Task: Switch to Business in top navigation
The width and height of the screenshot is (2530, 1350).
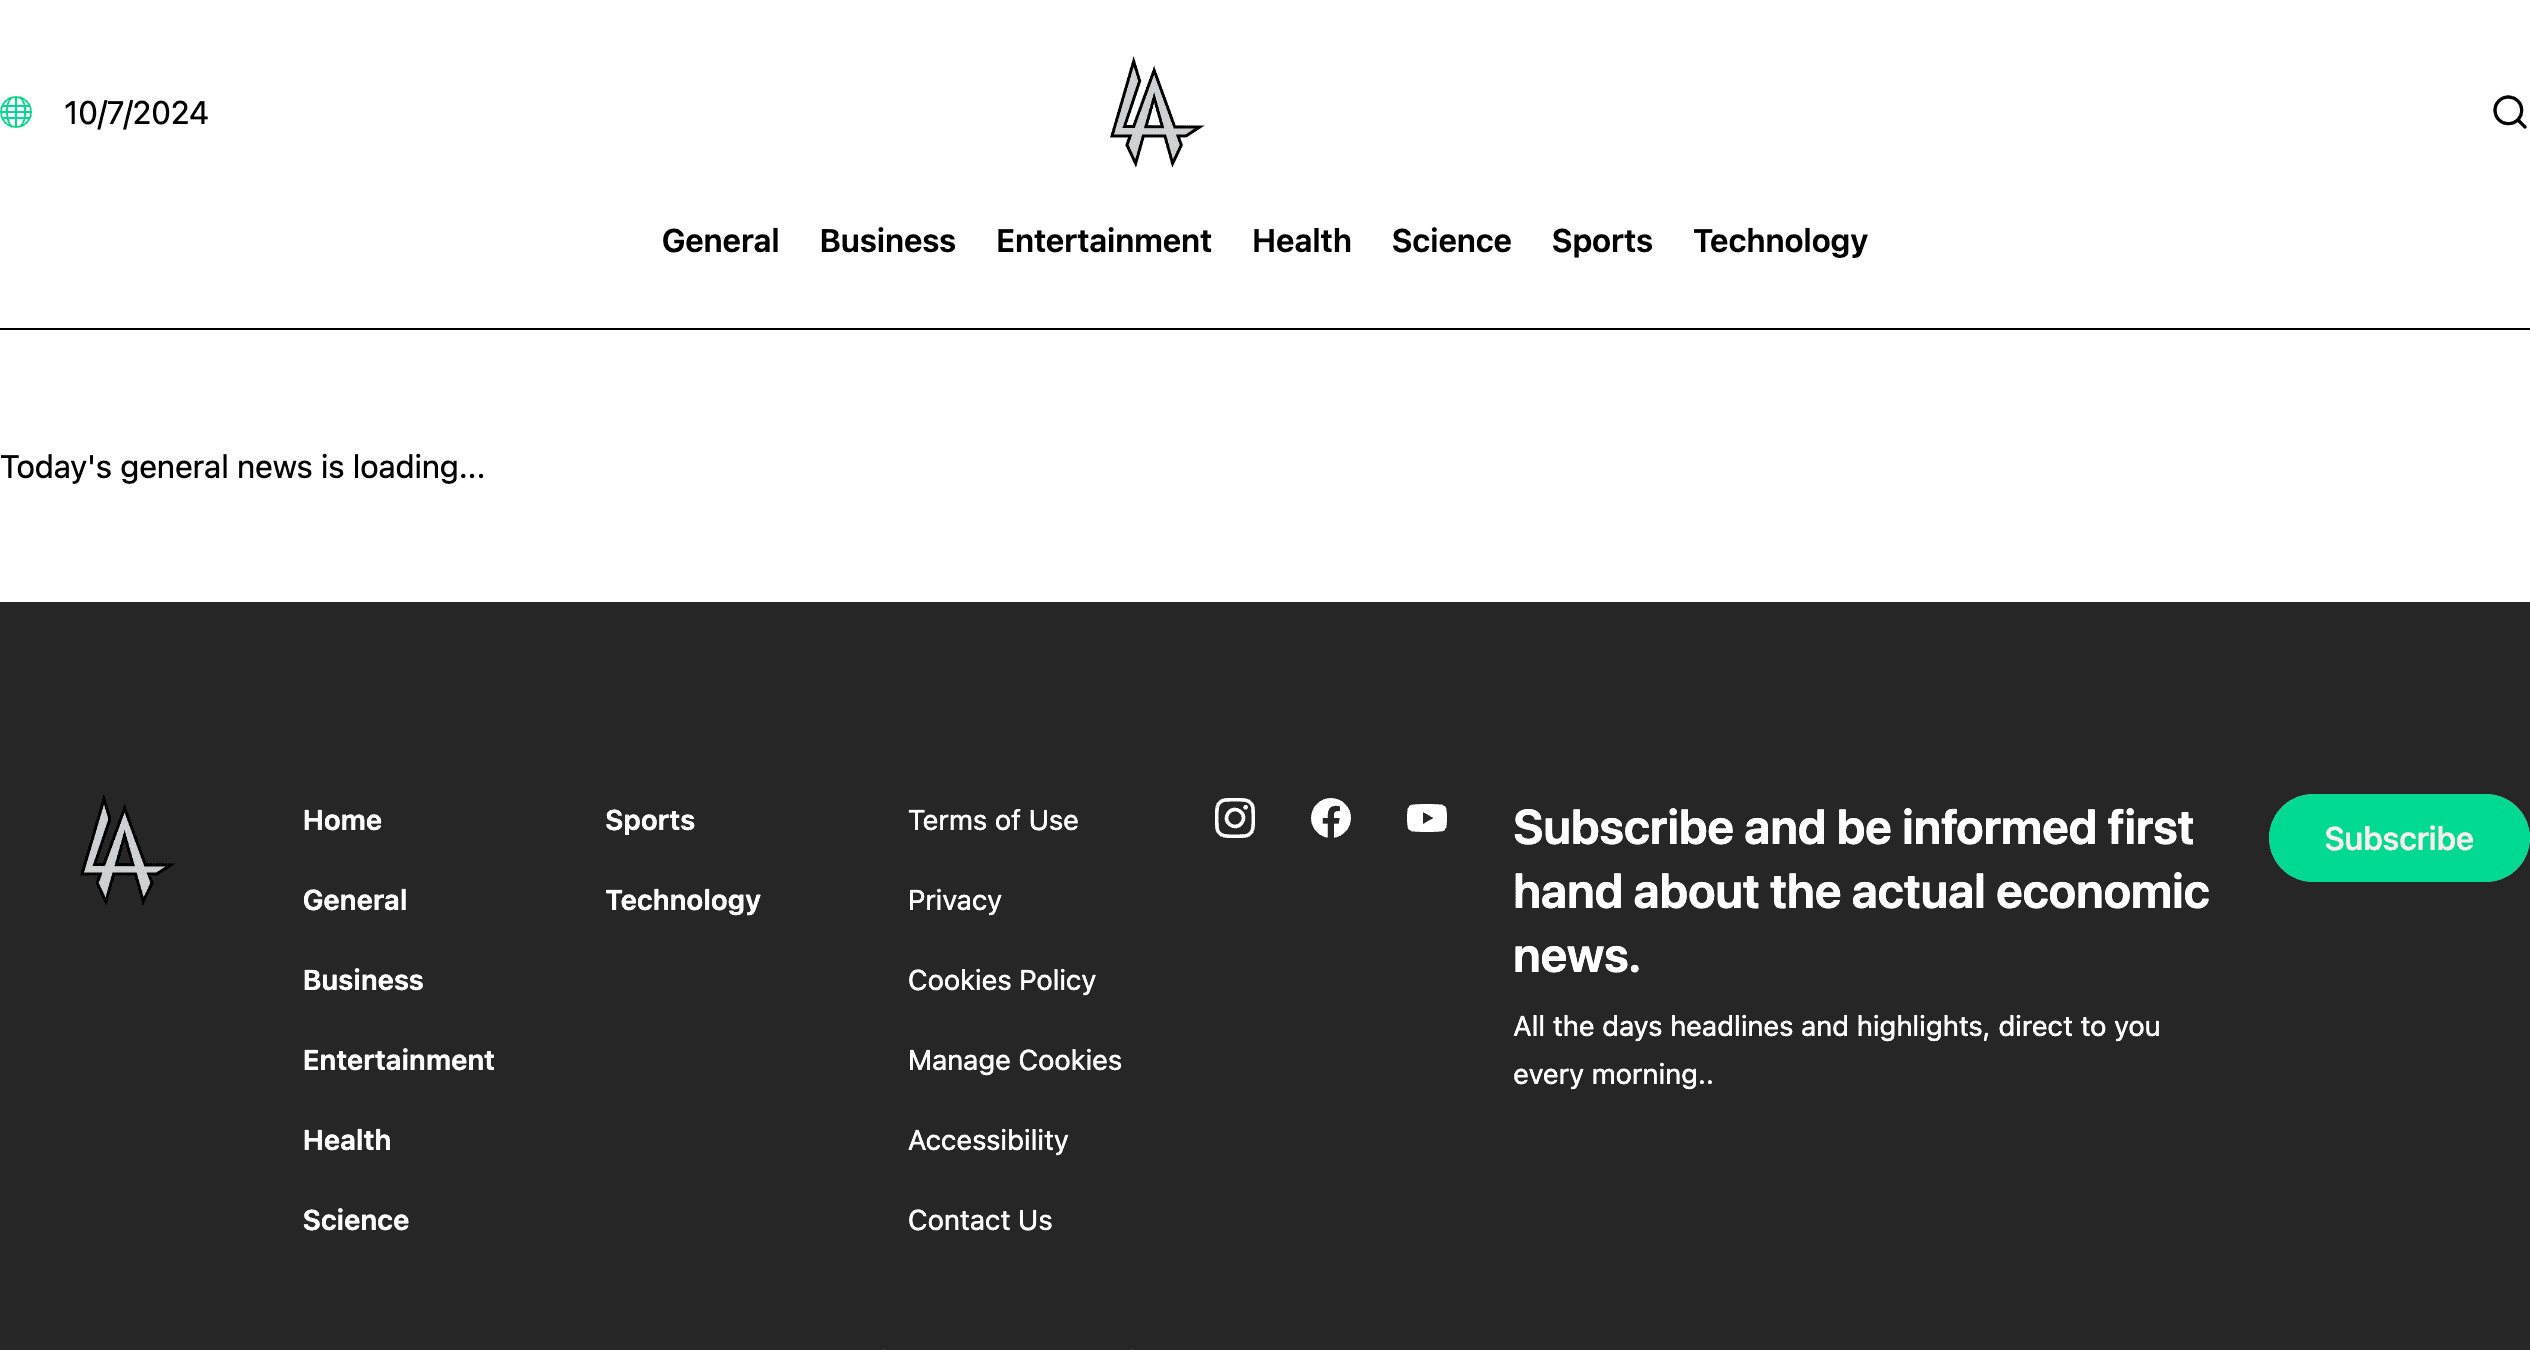Action: [x=887, y=241]
